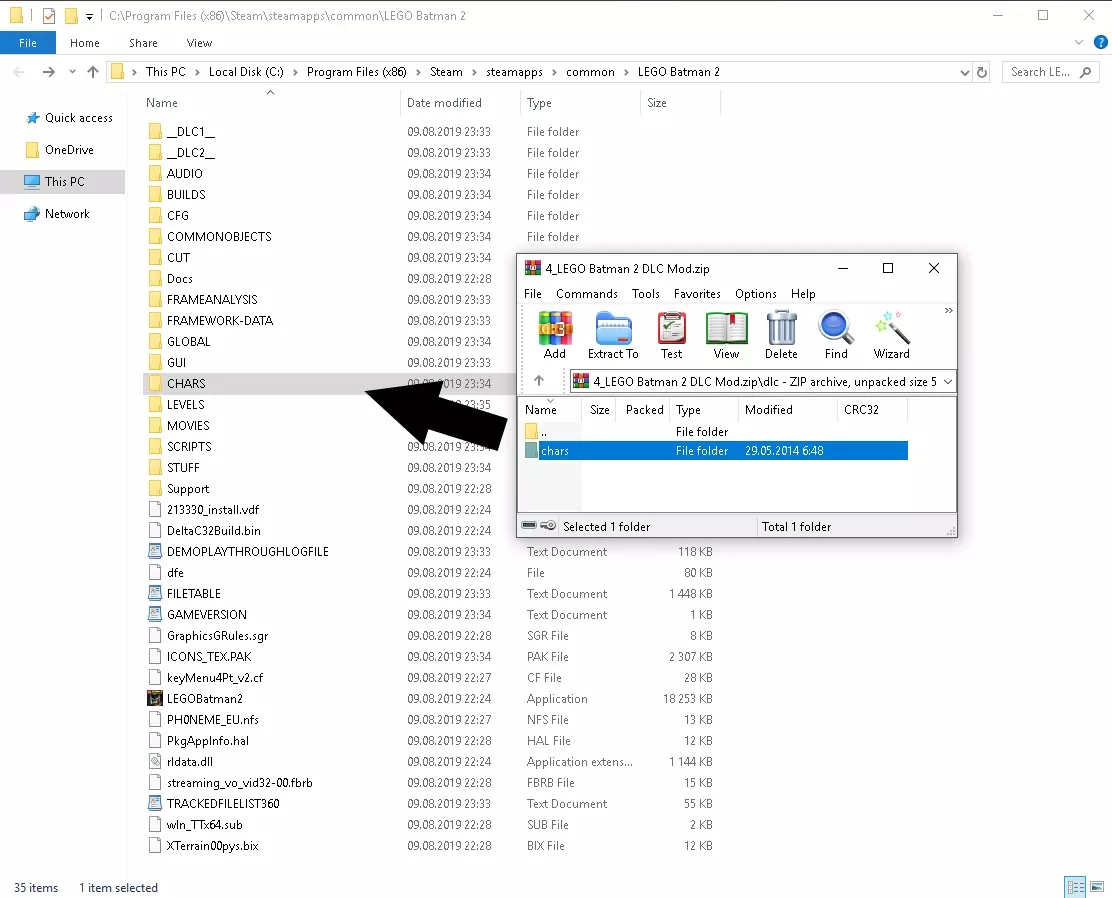
Task: Open Network in navigation pane
Action: pos(57,214)
